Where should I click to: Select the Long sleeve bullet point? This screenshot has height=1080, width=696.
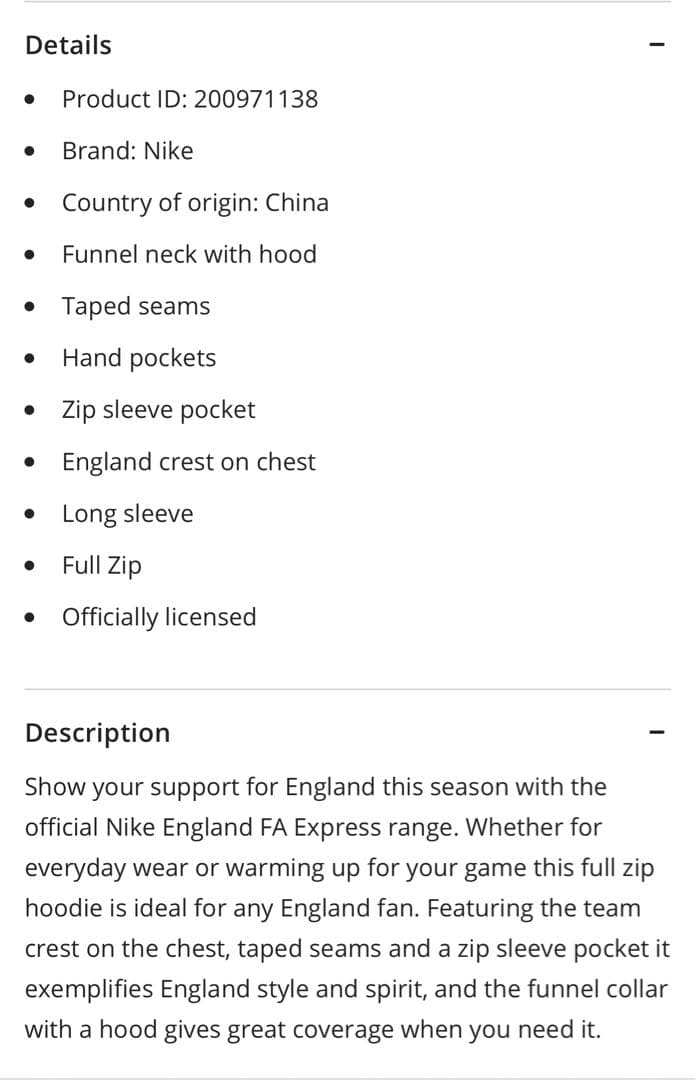[x=128, y=513]
